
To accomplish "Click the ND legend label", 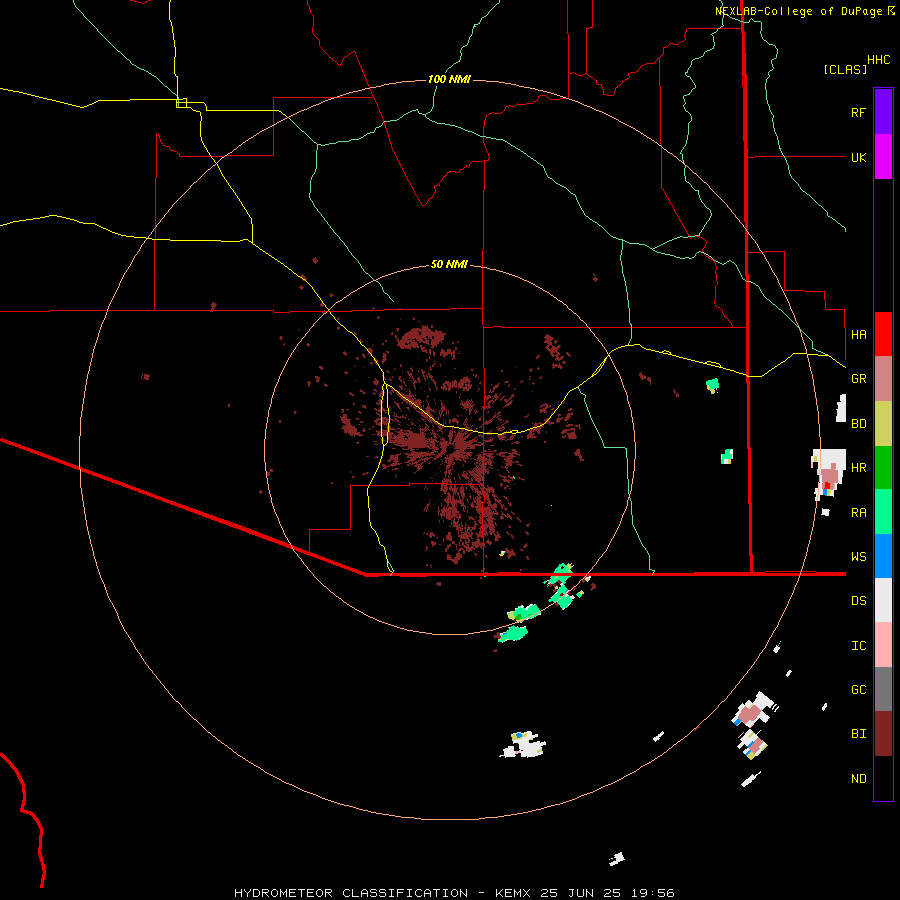I will point(858,779).
